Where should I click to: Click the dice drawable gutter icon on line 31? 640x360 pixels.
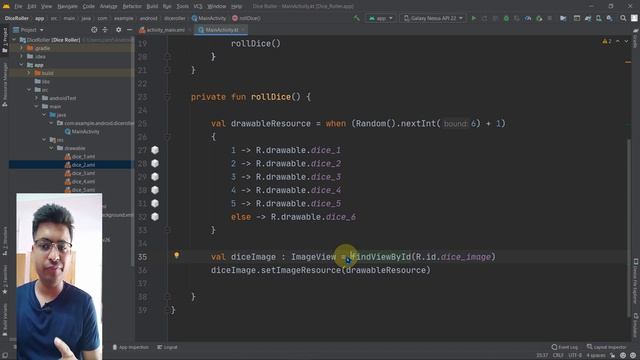155,203
